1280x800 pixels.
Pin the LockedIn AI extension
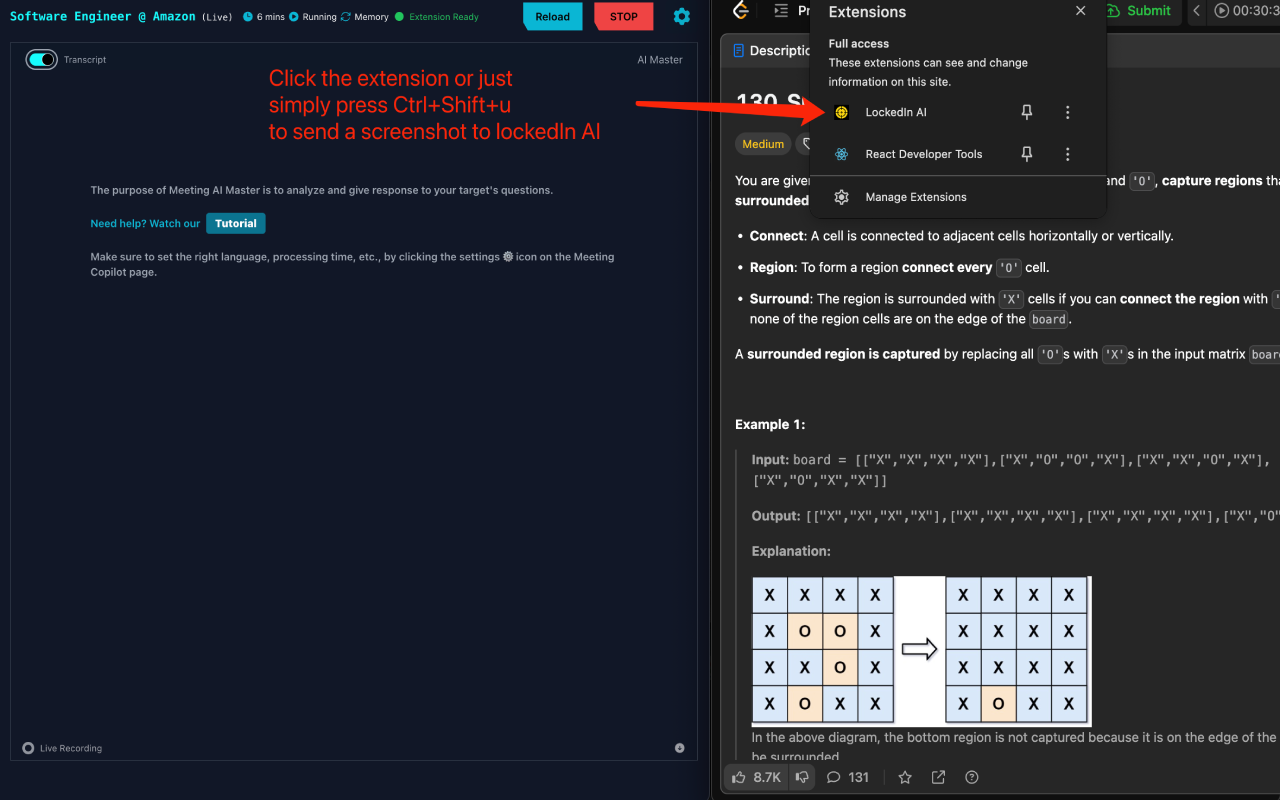pos(1026,112)
